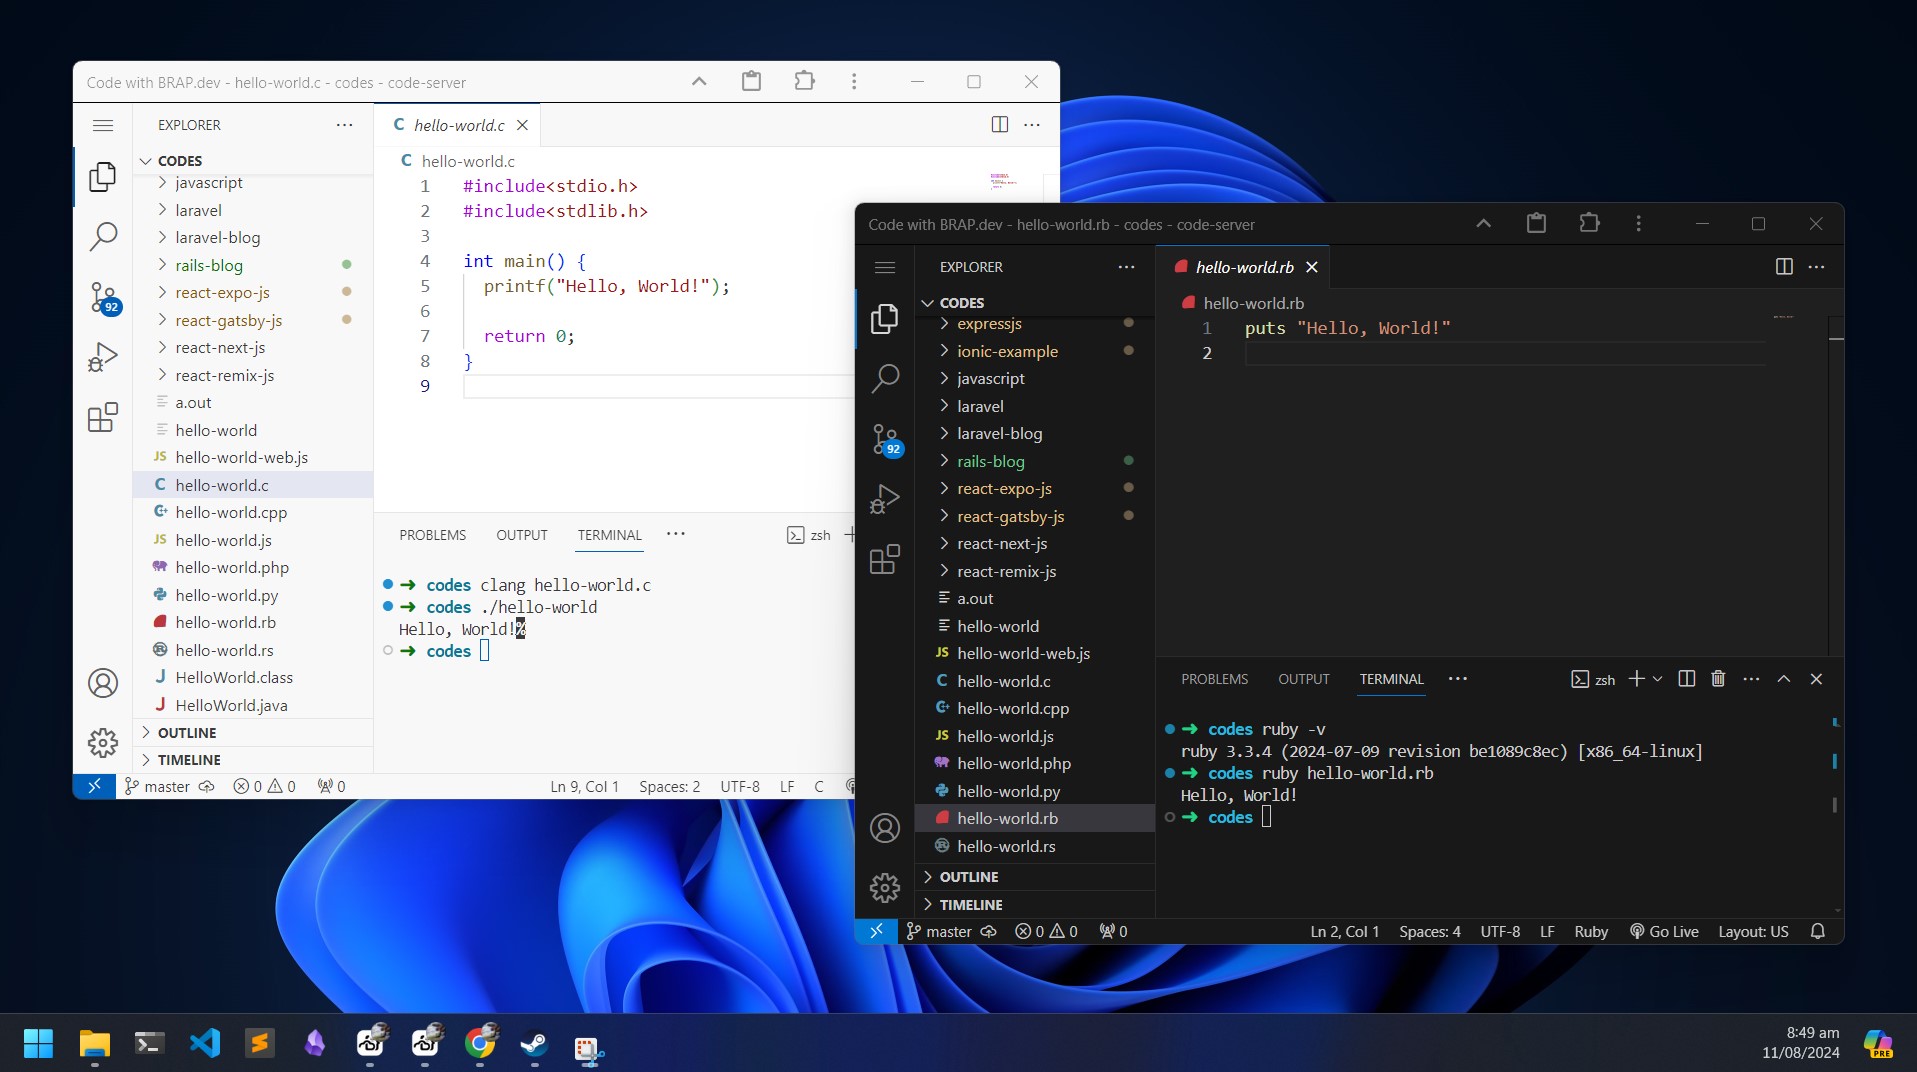1917x1072 pixels.
Task: Open Extensions view in the light window
Action: click(x=102, y=417)
